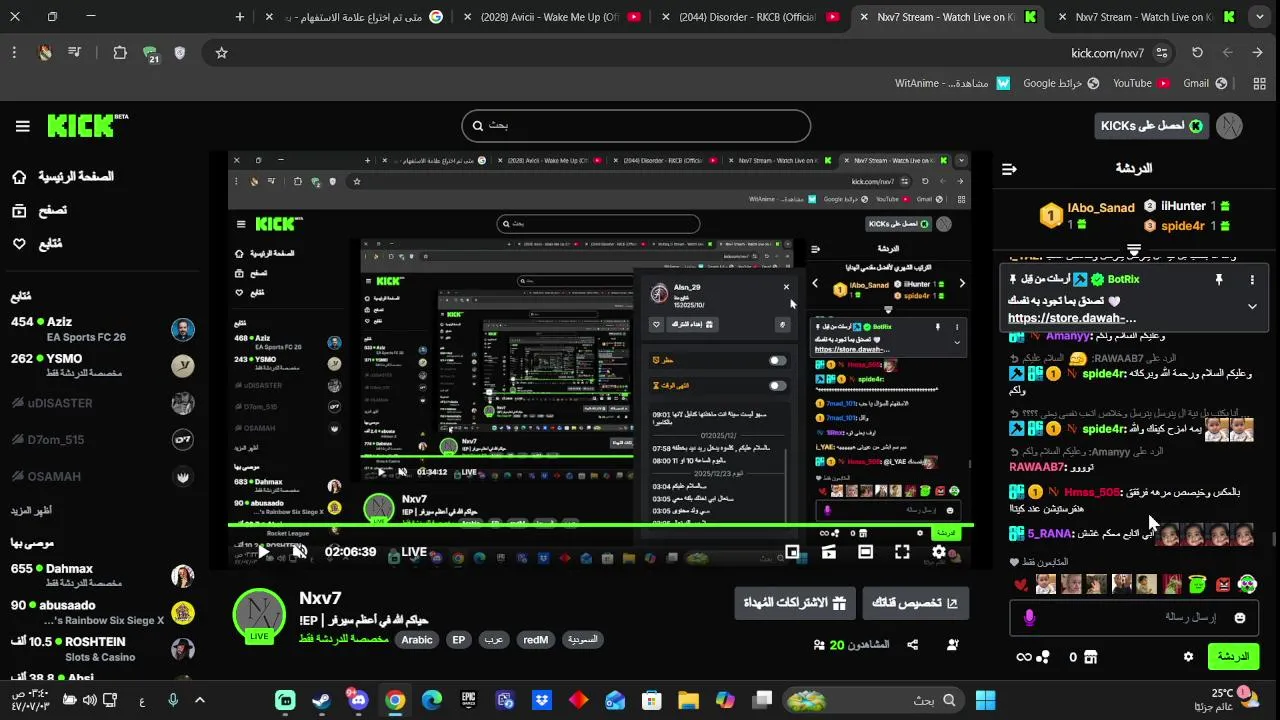Switch to the Avicii Wake Me Up tab
Viewport: 1280px width, 720px height.
pyautogui.click(x=551, y=17)
